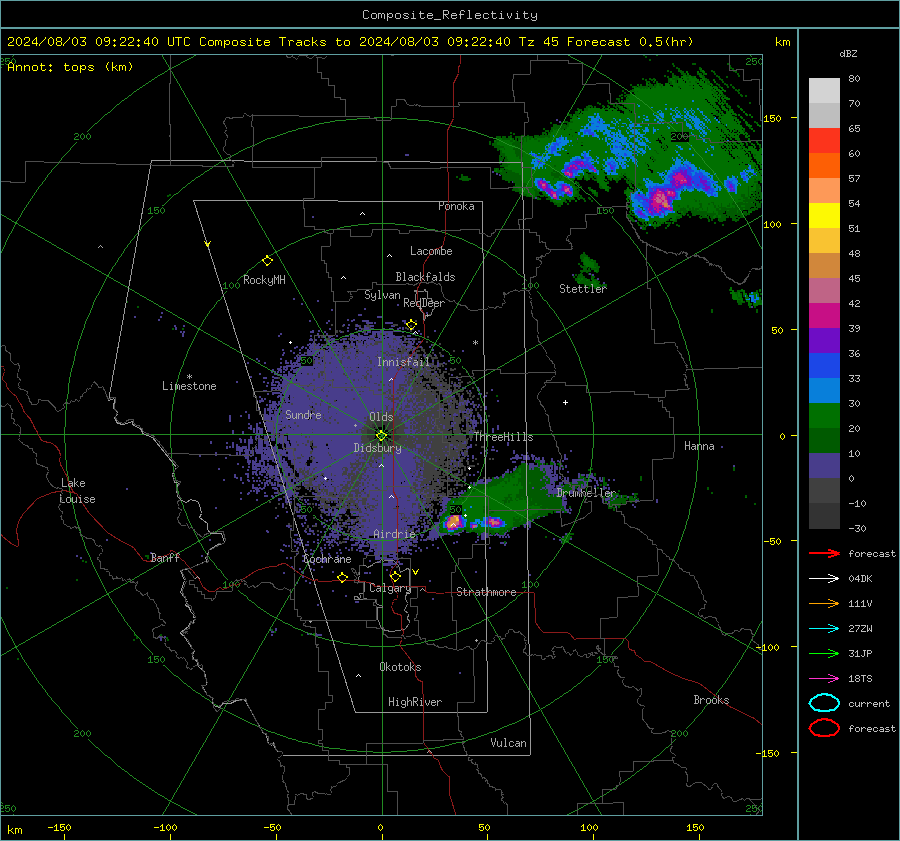Click the red forecast ellipse legend icon
900x841 pixels.
824,728
